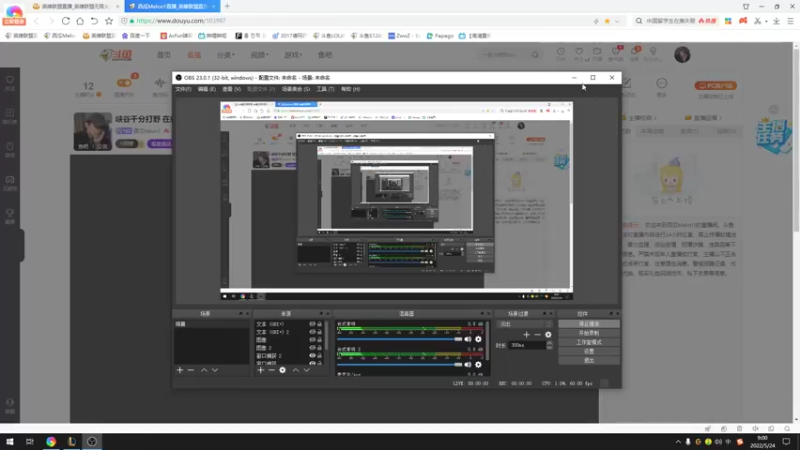Click the Start Recording button in Controls

click(589, 333)
